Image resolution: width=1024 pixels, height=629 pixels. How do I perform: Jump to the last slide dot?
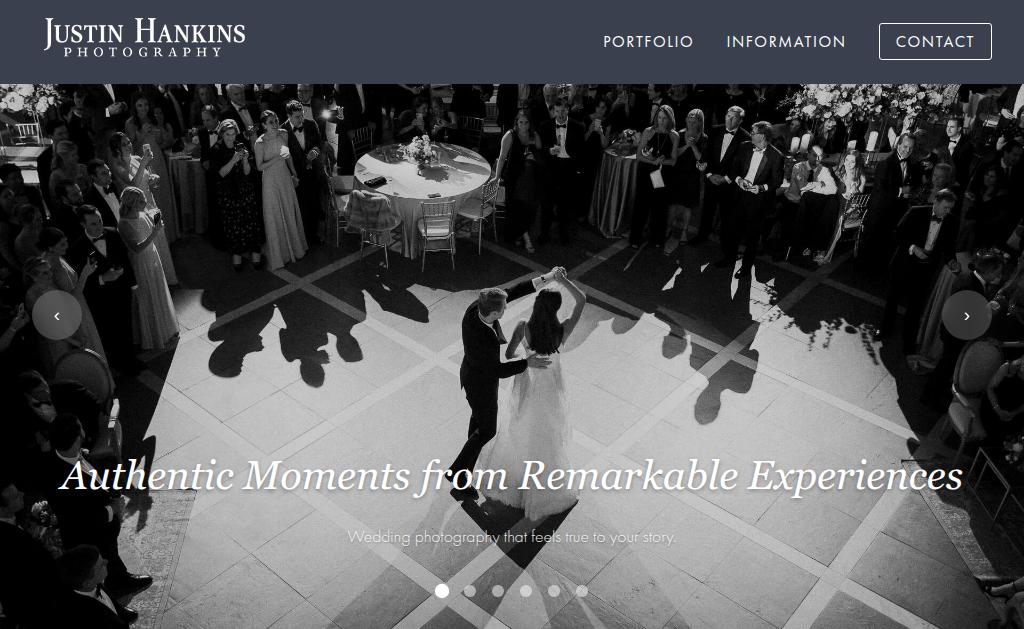click(x=581, y=591)
